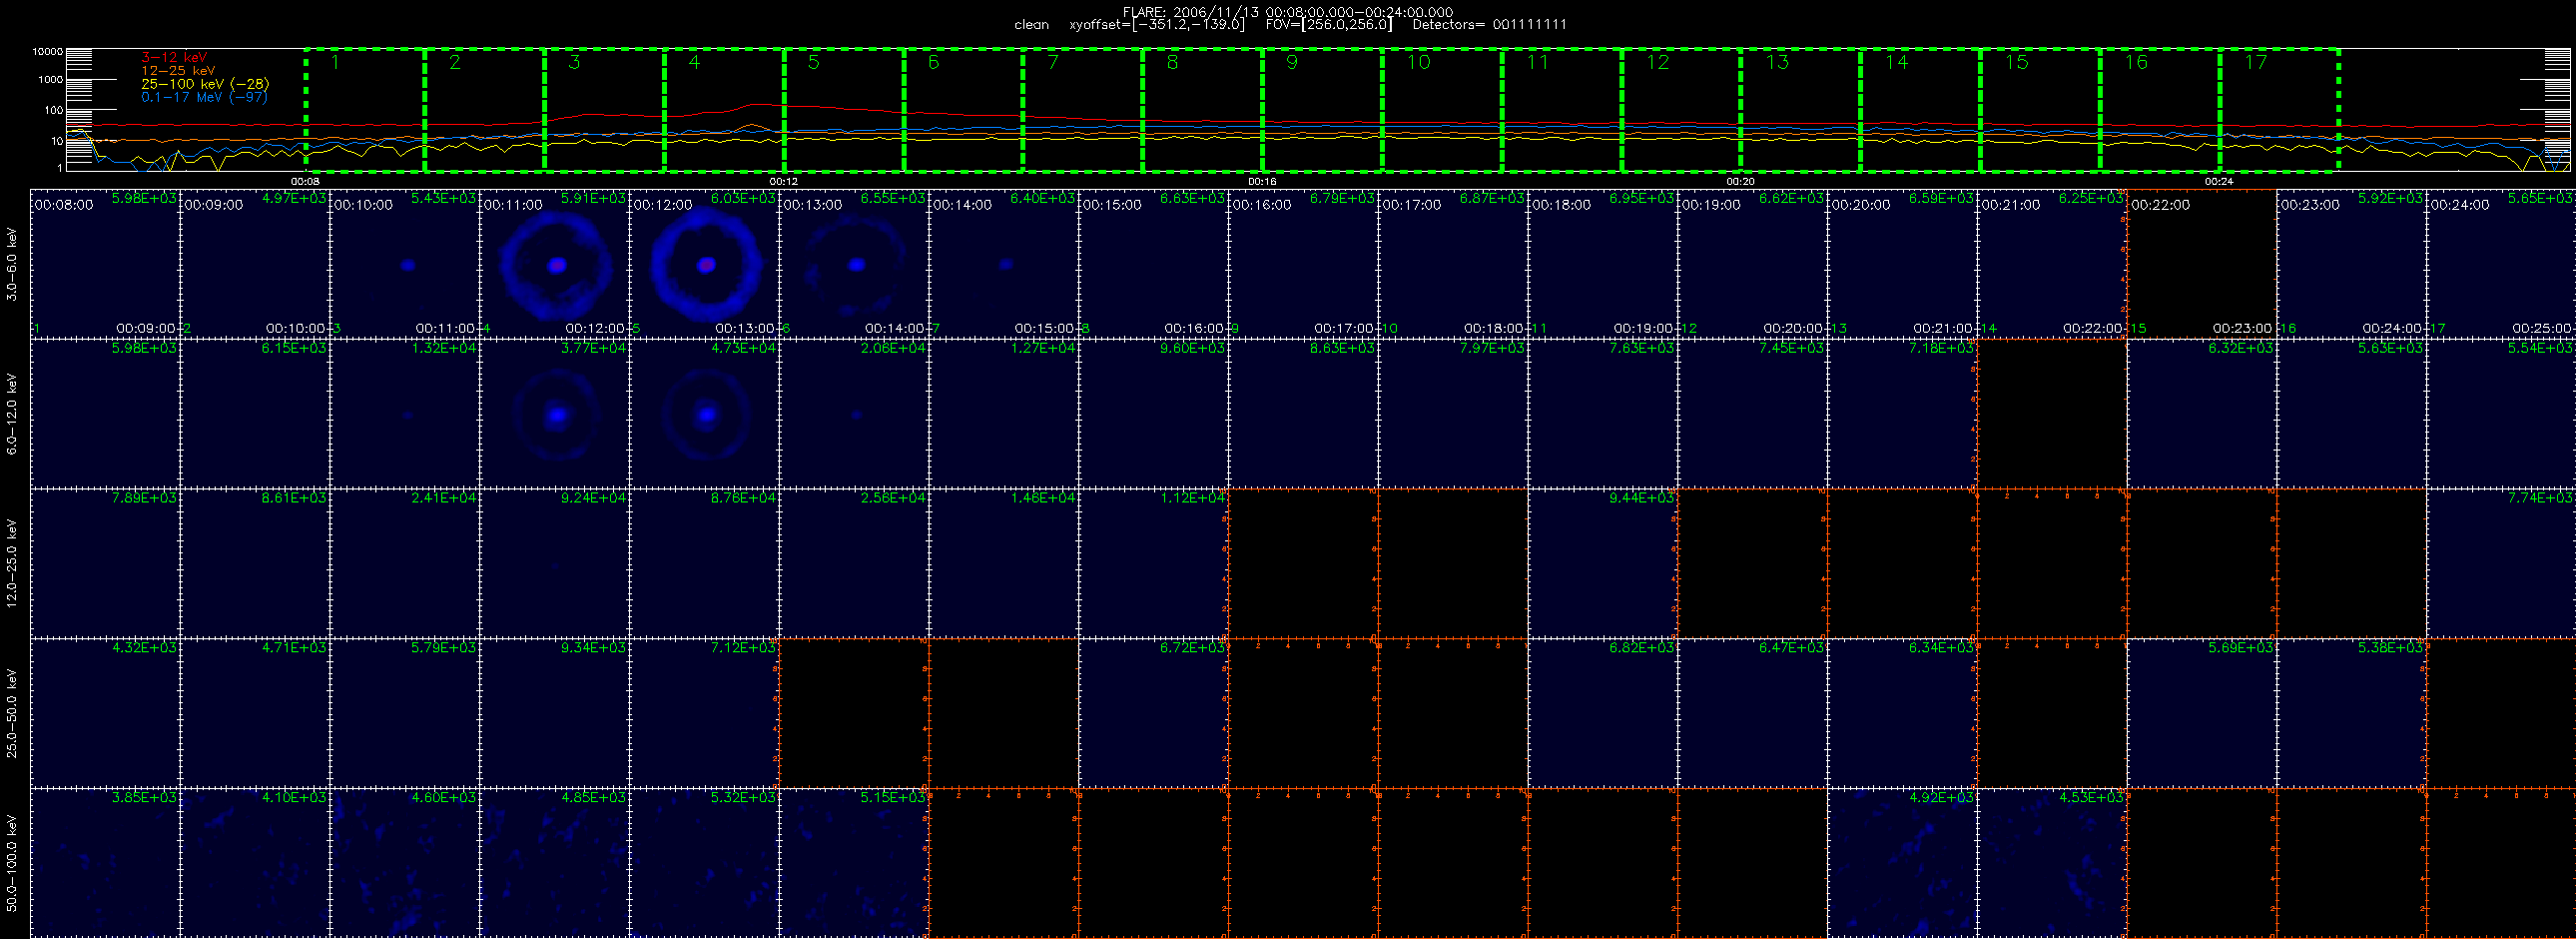
Task: Click the 6.0-12.0 keV row label
Action: [12, 414]
